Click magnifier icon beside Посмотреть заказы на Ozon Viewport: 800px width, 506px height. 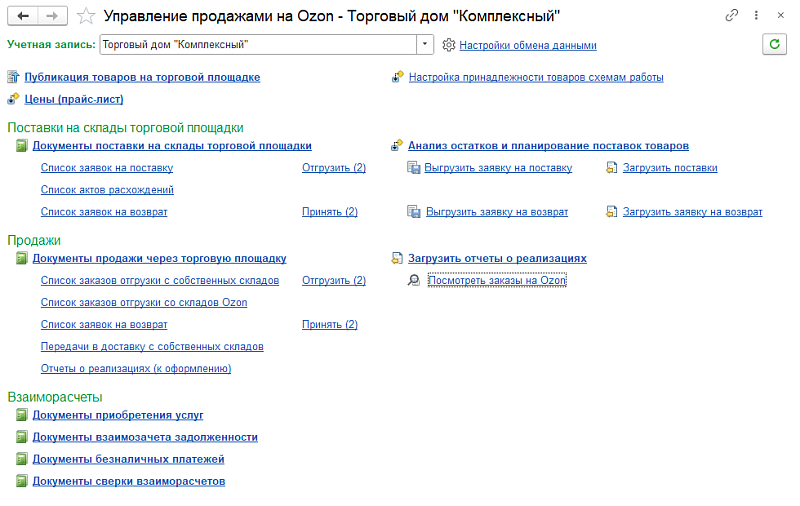[414, 280]
